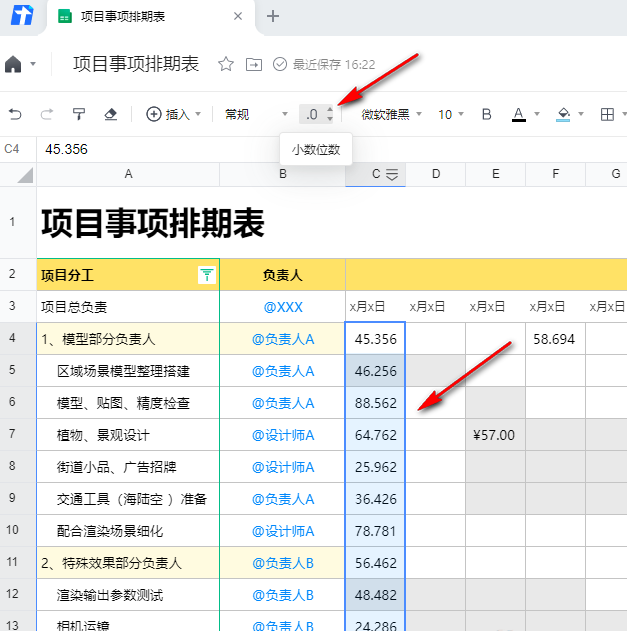Toggle bold formatting
This screenshot has width=627, height=631.
487,114
